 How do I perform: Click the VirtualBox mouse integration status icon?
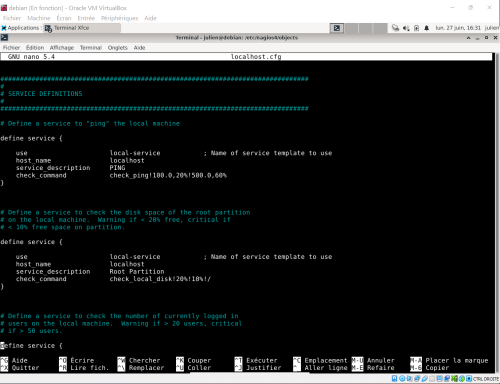pos(462,378)
